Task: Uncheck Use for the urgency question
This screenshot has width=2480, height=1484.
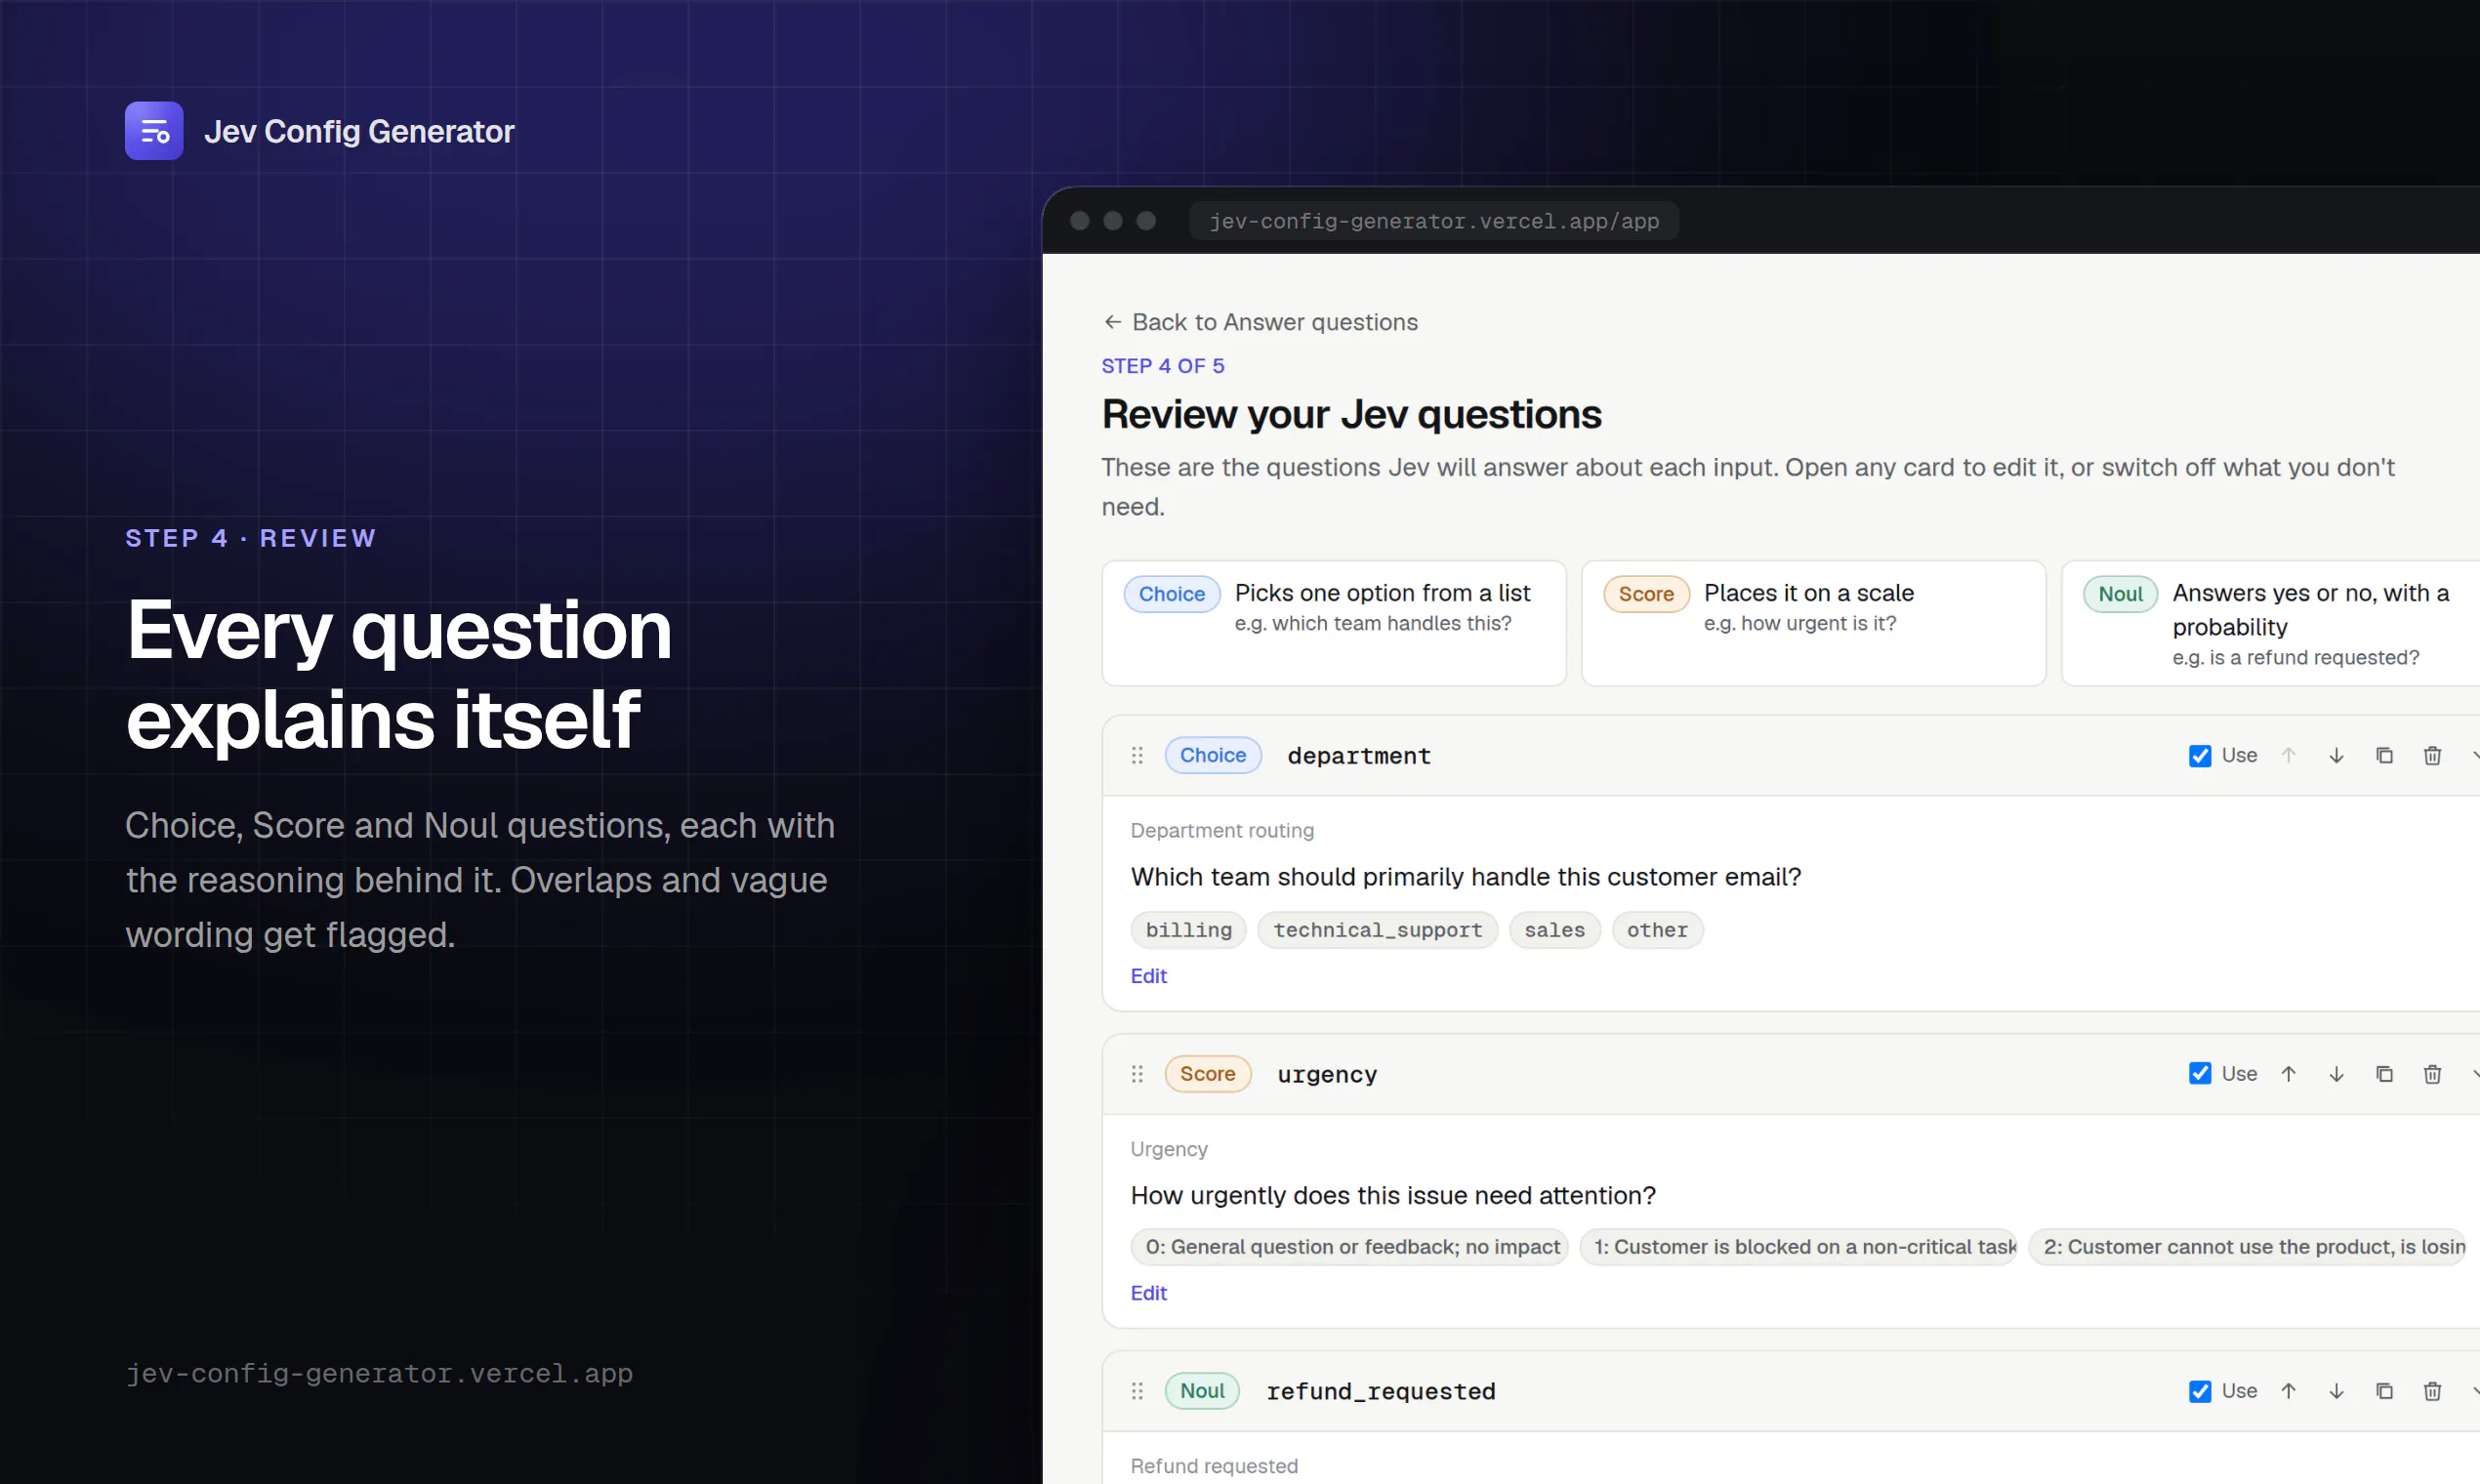Action: tap(2199, 1074)
